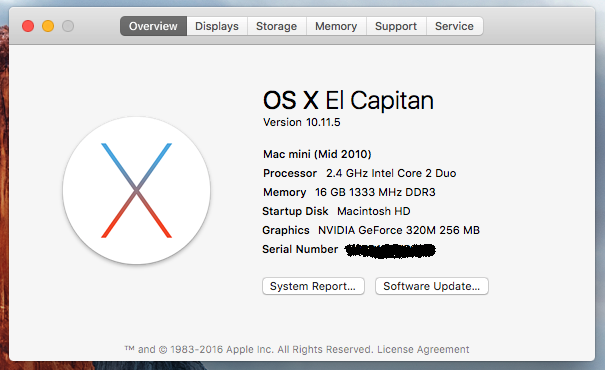Click the Apple Inc. copyright notice text

(249, 350)
